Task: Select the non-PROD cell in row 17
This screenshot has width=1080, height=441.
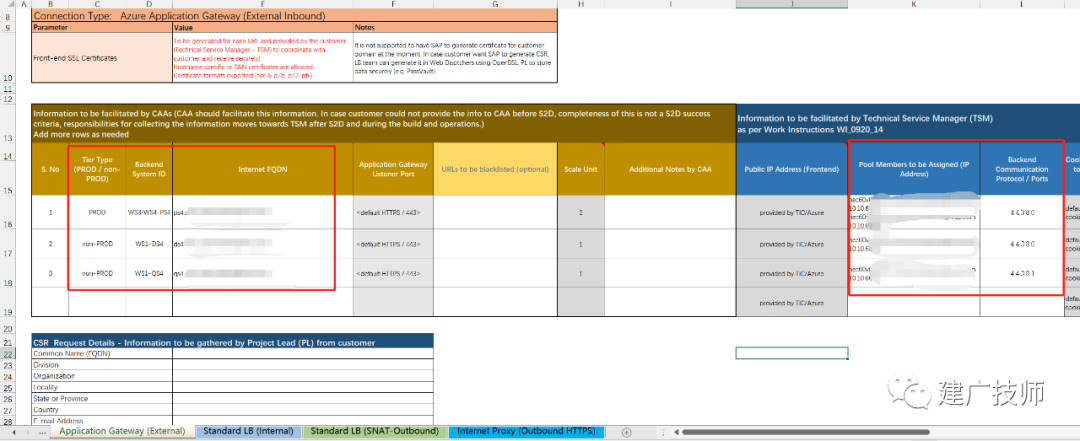Action: pos(97,244)
